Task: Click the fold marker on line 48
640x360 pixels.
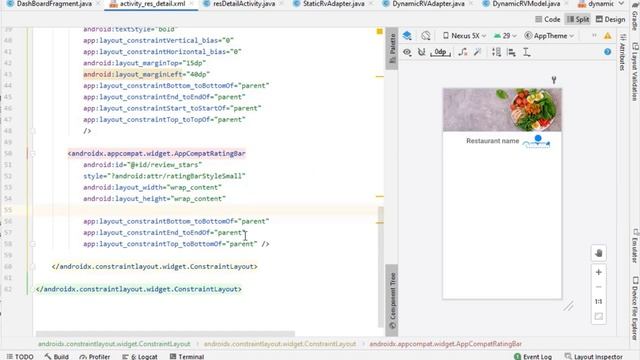Action: (33, 131)
